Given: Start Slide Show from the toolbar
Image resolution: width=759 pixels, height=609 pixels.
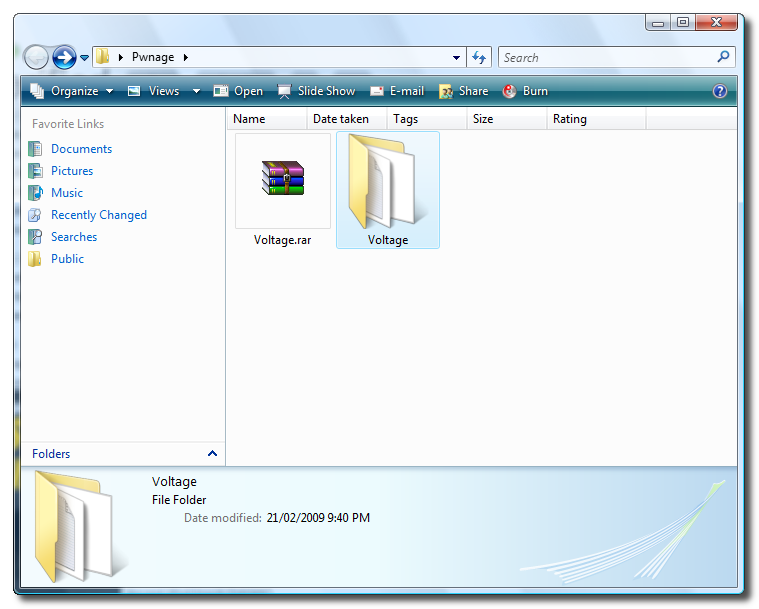Looking at the screenshot, I should (x=316, y=91).
